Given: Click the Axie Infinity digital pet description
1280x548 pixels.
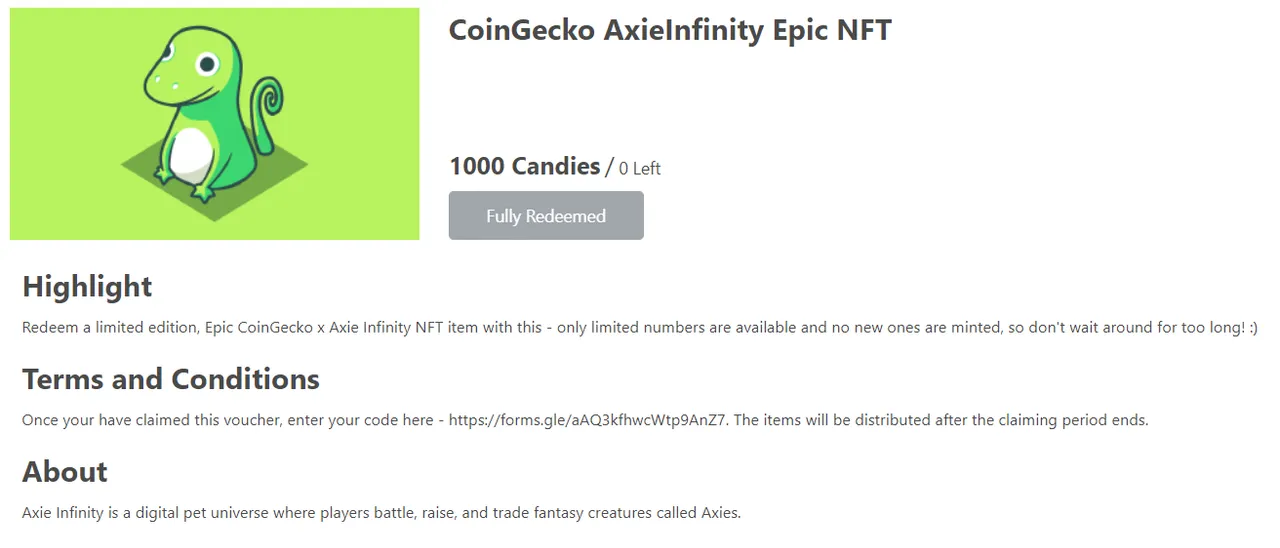Looking at the screenshot, I should 381,513.
